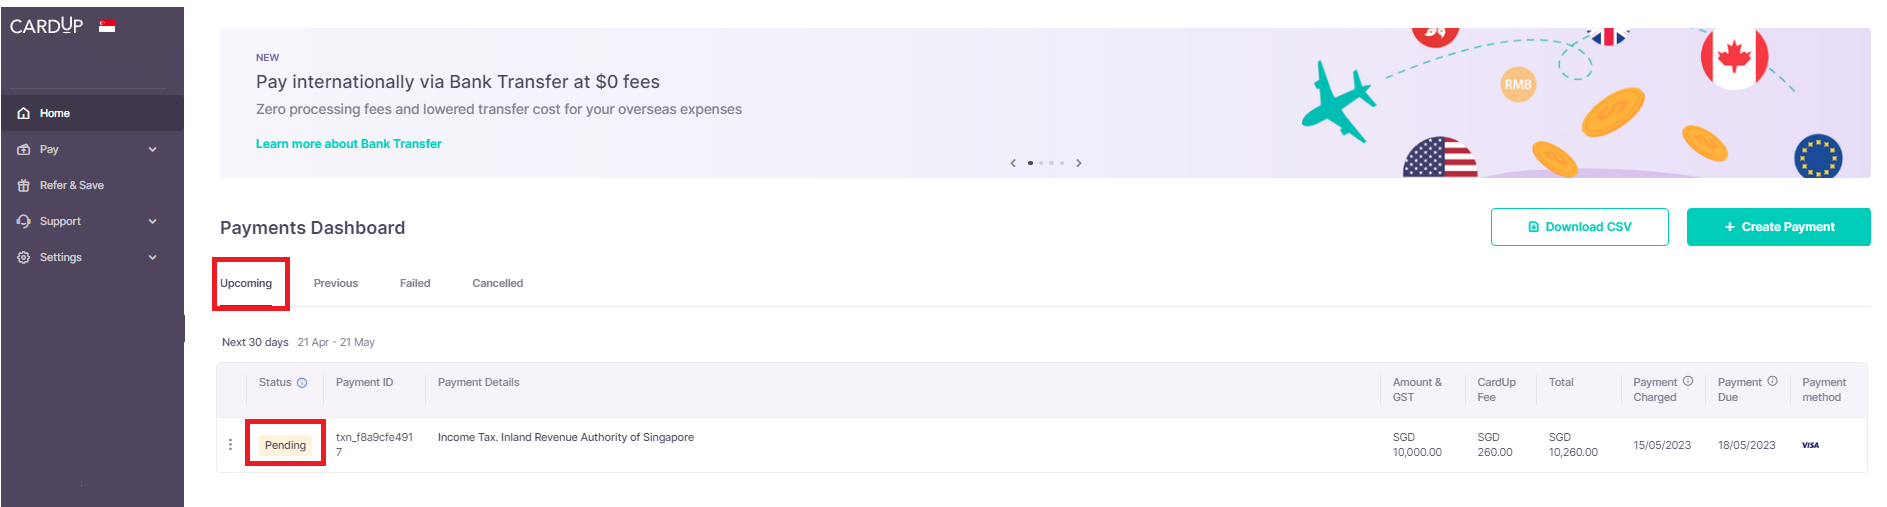Screen dimensions: 1887x507
Task: Open Learn more about Bank Transfer link
Action: pos(348,144)
